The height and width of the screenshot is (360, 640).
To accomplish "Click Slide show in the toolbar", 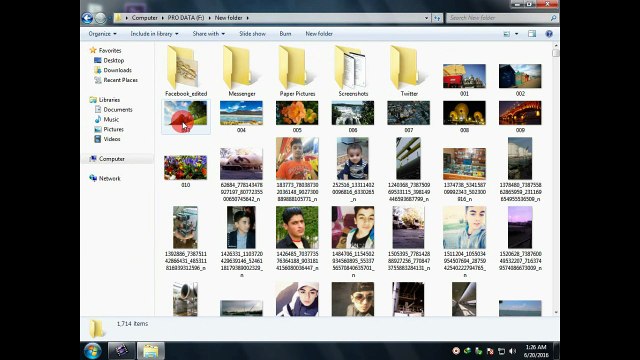I will (x=252, y=34).
